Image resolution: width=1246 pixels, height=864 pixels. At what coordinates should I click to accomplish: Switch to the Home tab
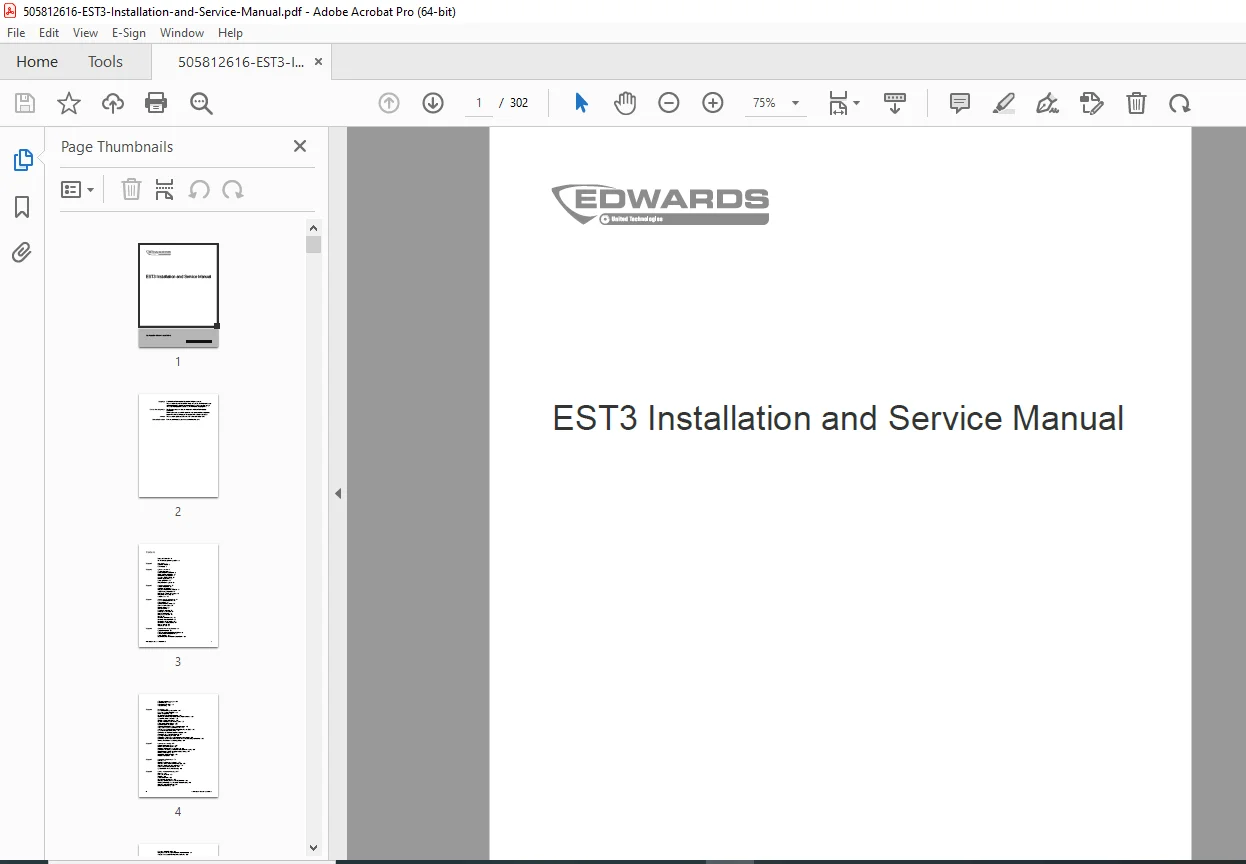click(37, 62)
